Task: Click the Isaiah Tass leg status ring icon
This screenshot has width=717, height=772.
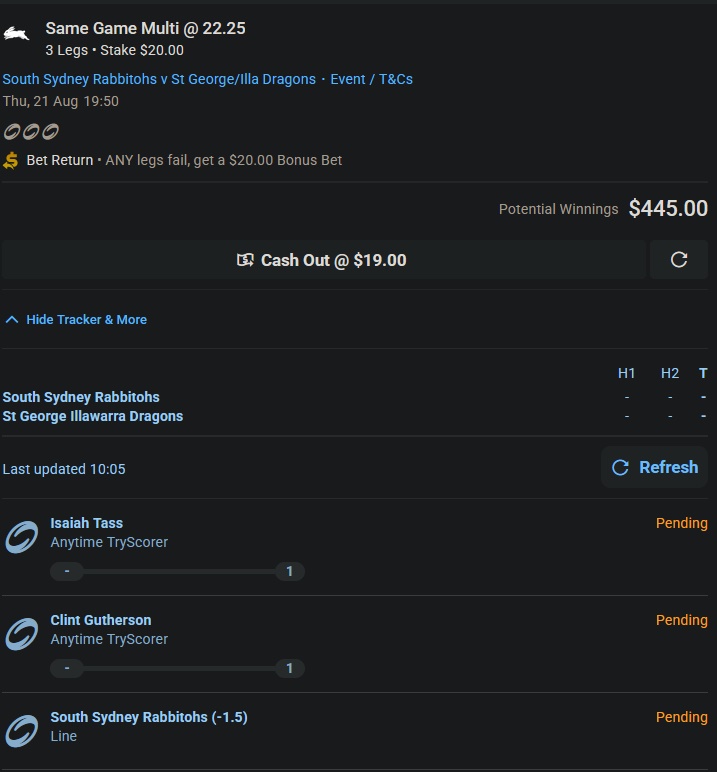Action: click(x=21, y=537)
